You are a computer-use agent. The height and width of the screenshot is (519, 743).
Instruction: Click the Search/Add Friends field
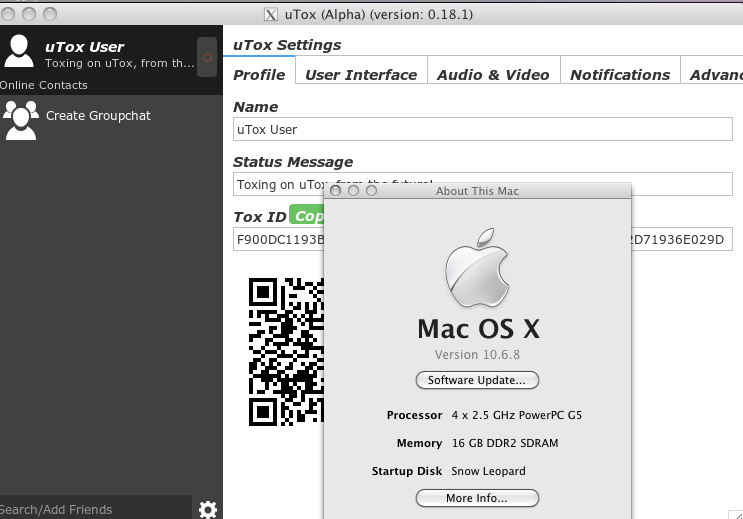pos(95,509)
